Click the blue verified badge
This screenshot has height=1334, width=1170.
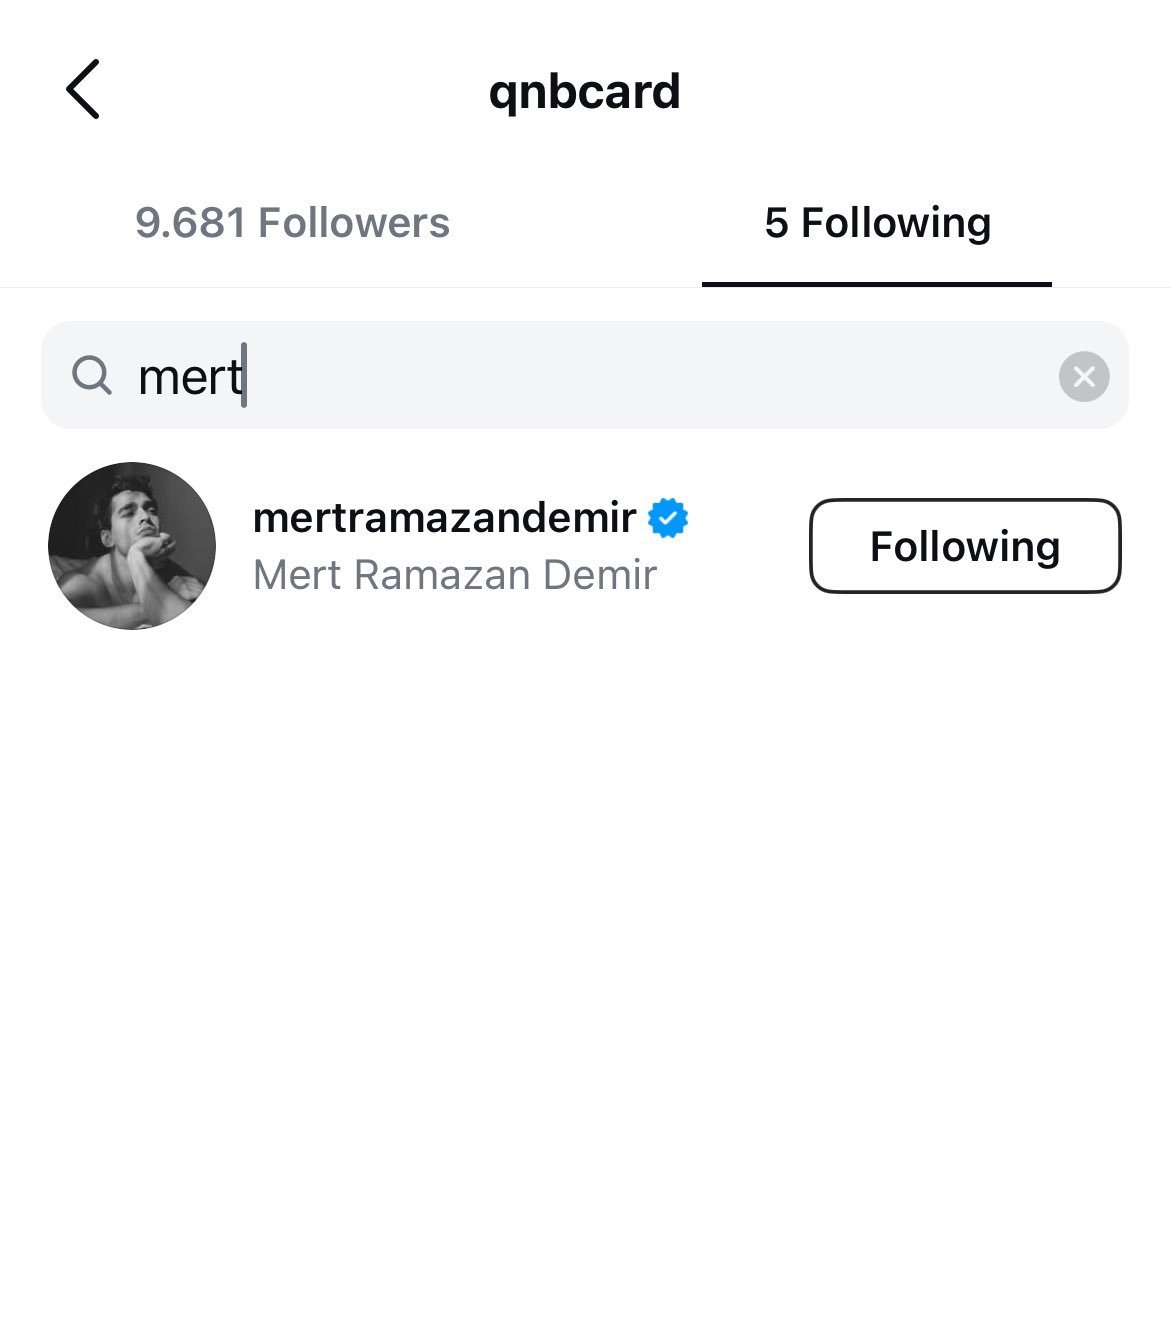point(668,518)
